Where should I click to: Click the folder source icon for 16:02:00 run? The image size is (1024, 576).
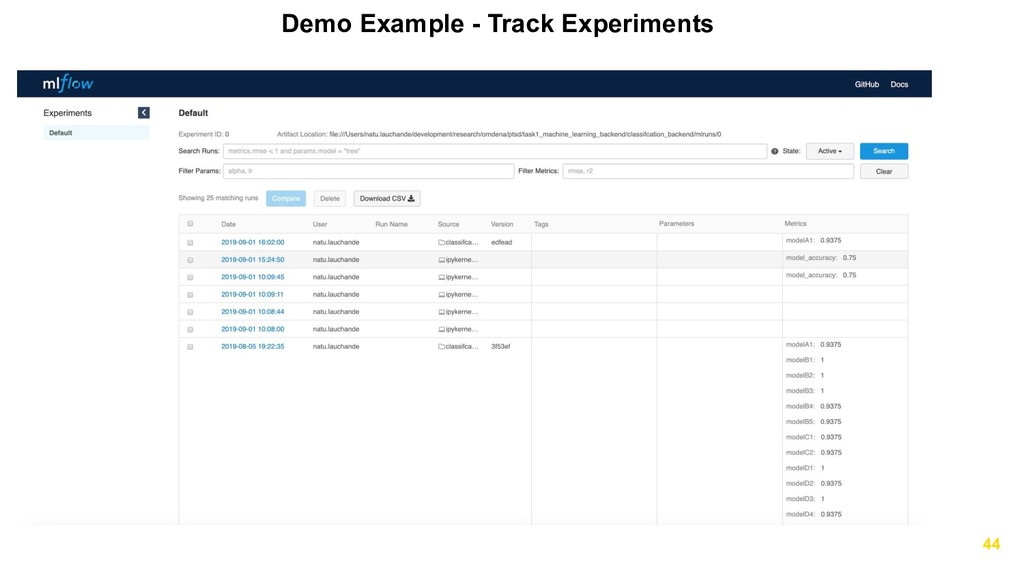(441, 242)
